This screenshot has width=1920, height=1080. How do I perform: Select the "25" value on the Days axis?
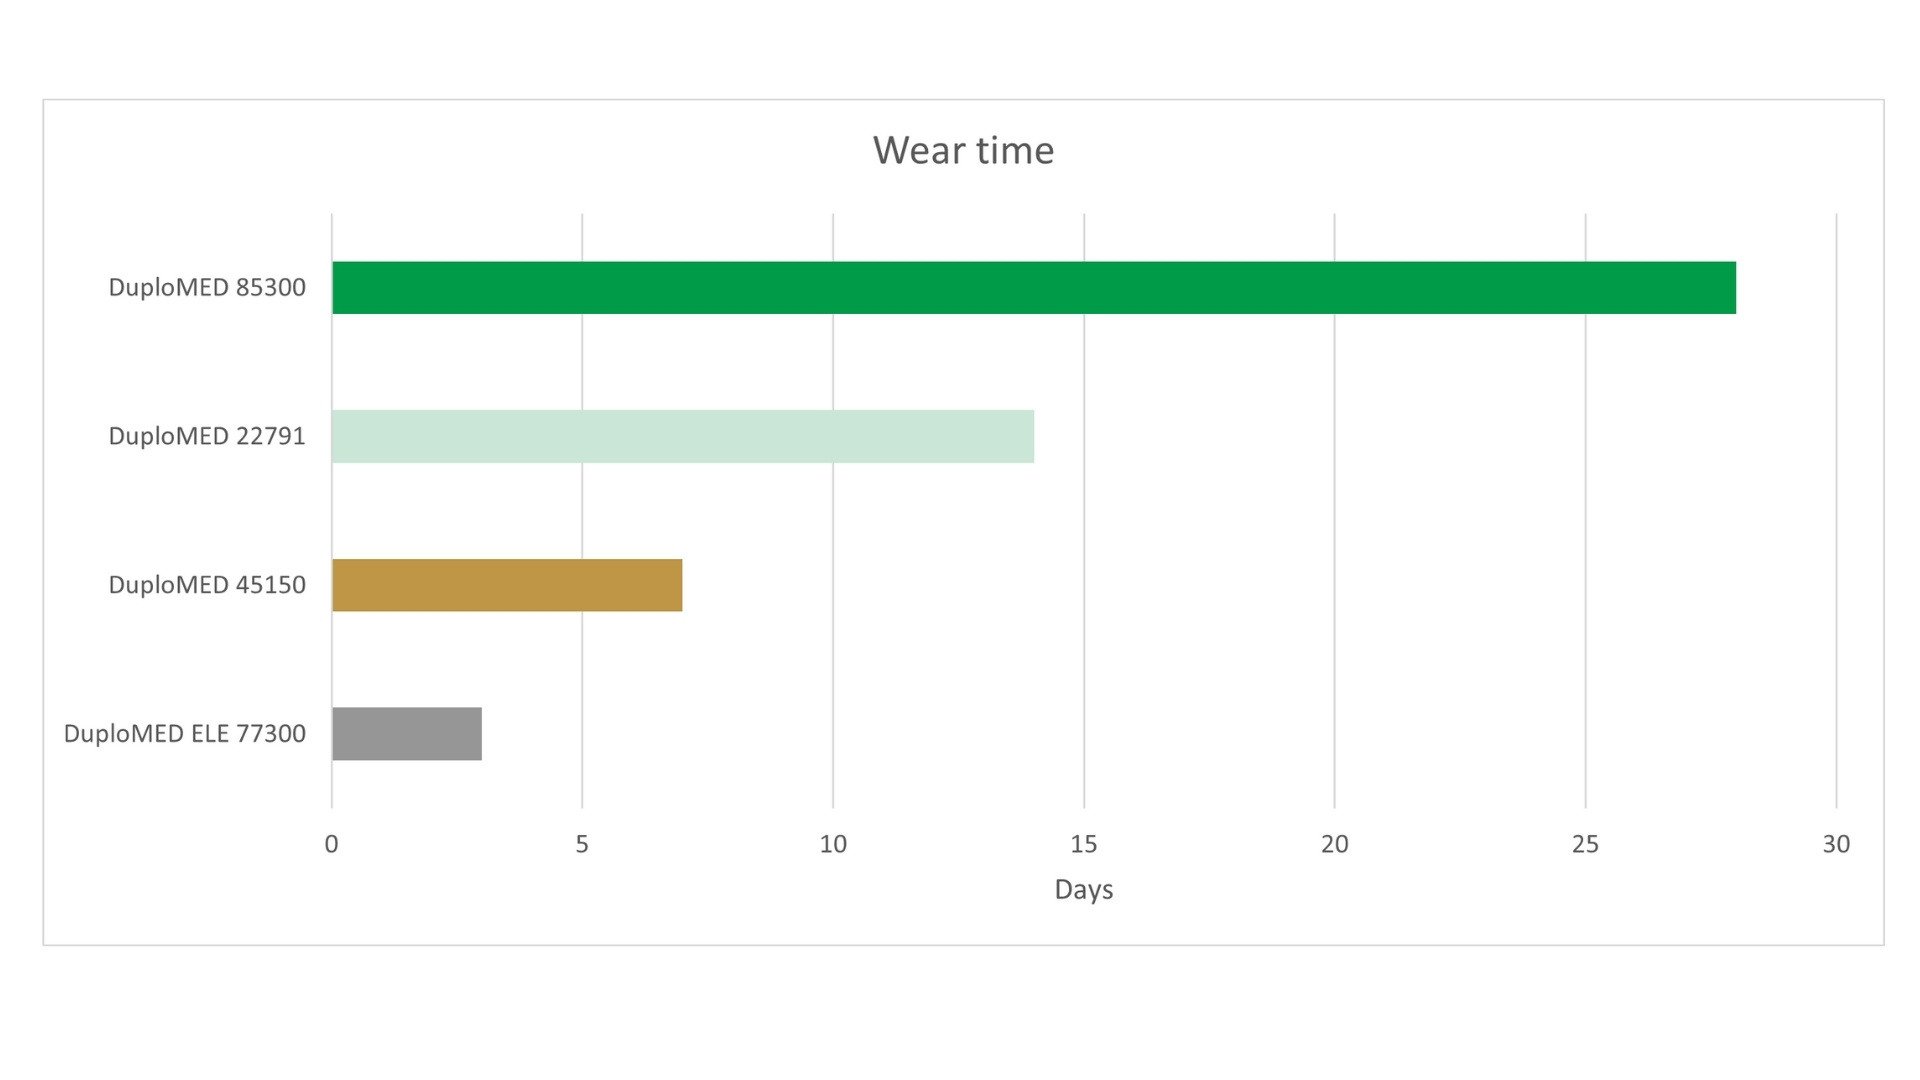[1585, 844]
